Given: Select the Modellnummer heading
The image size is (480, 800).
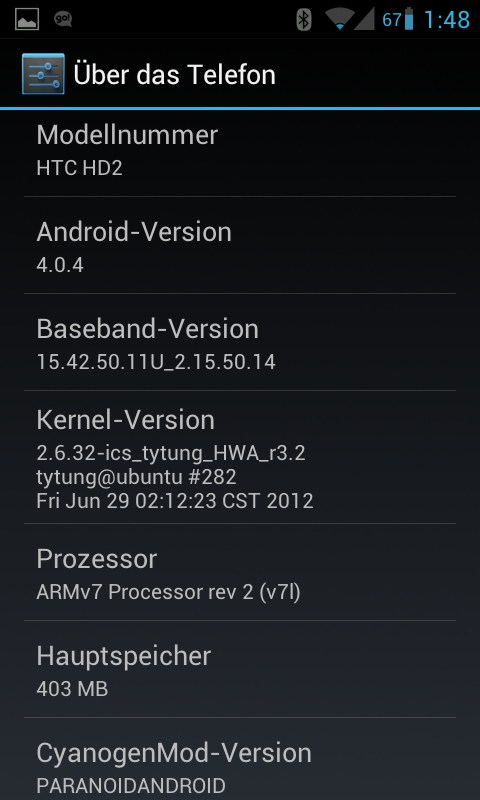Looking at the screenshot, I should click(x=127, y=135).
